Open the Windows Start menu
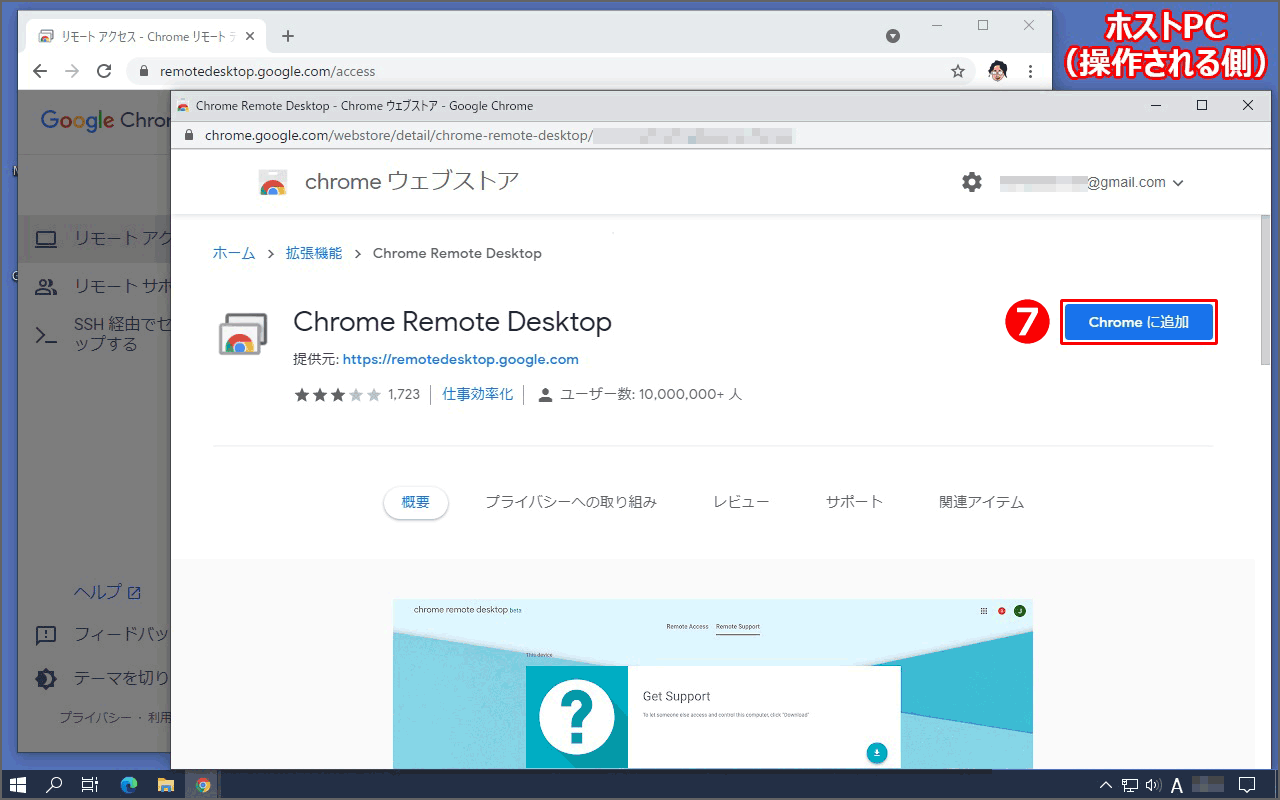Screen dimensions: 1280x800 [18, 785]
